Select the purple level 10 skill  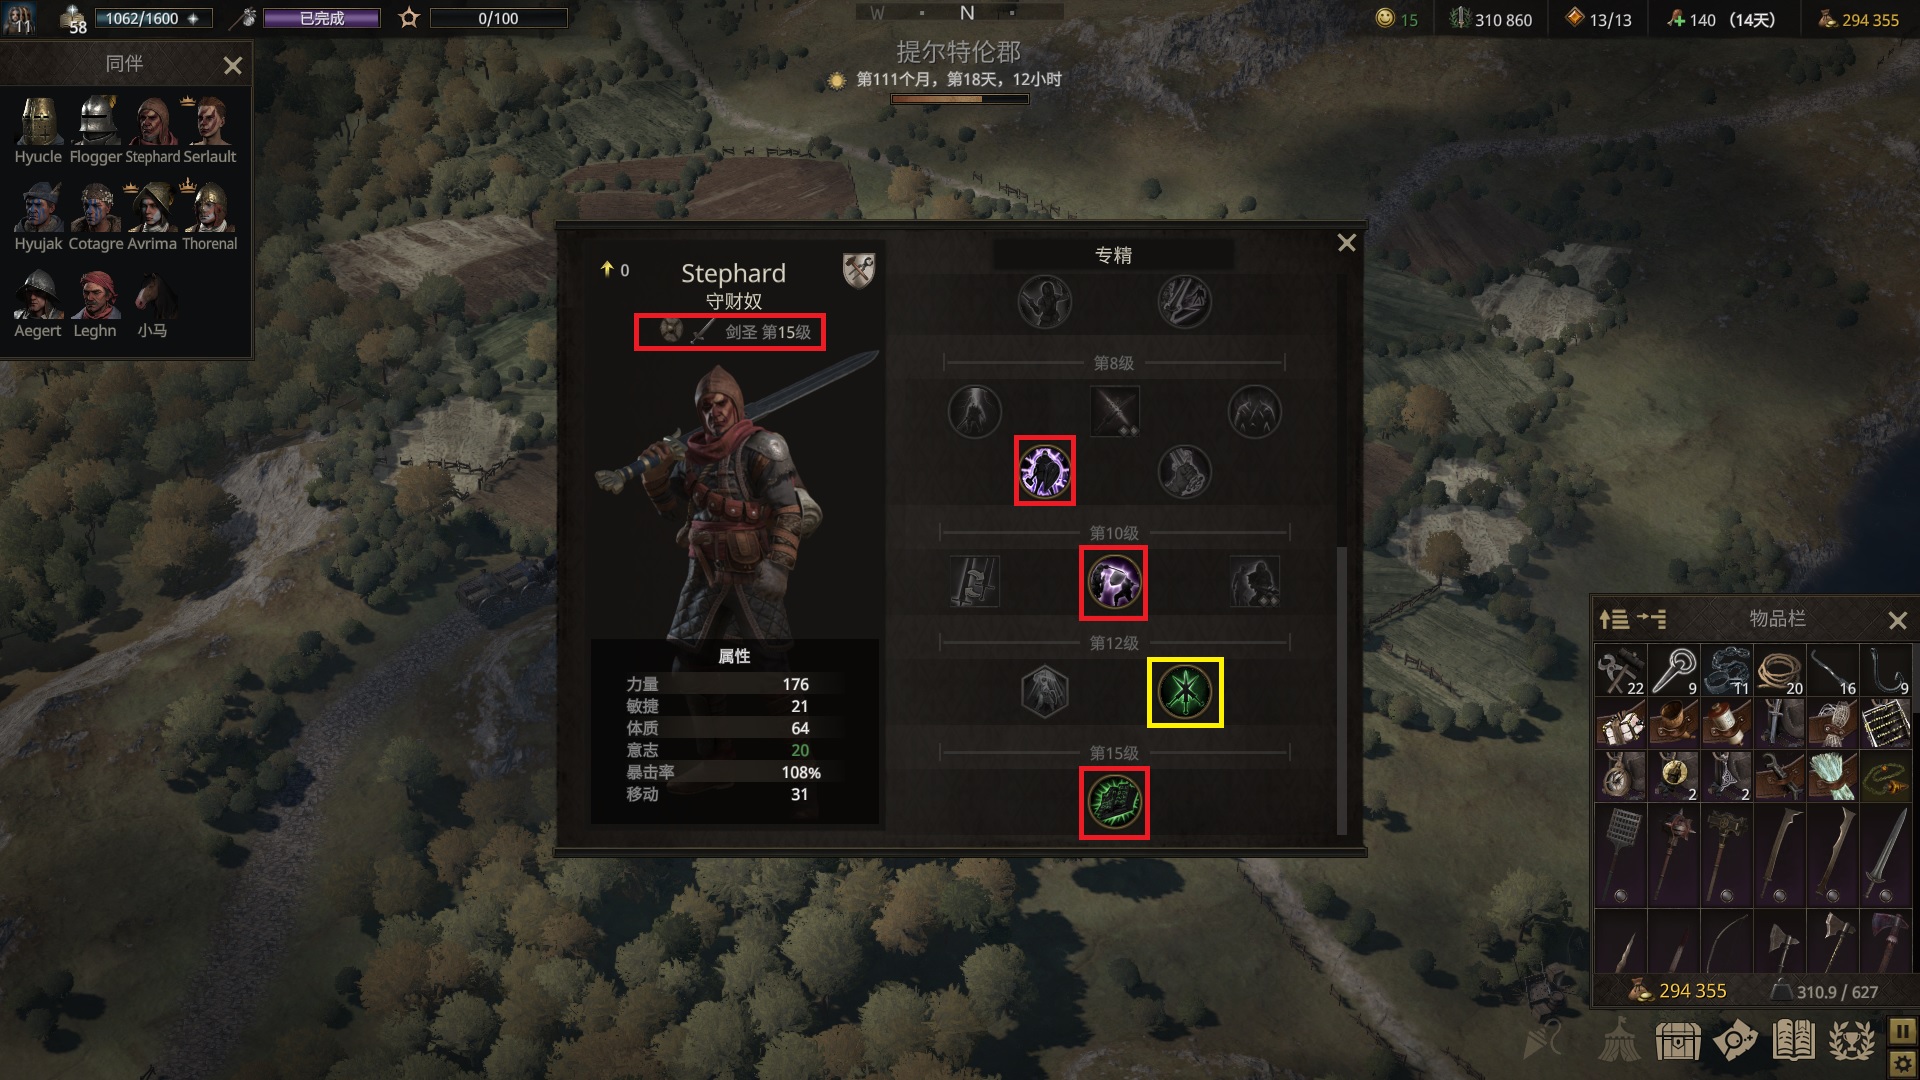[x=1114, y=582]
